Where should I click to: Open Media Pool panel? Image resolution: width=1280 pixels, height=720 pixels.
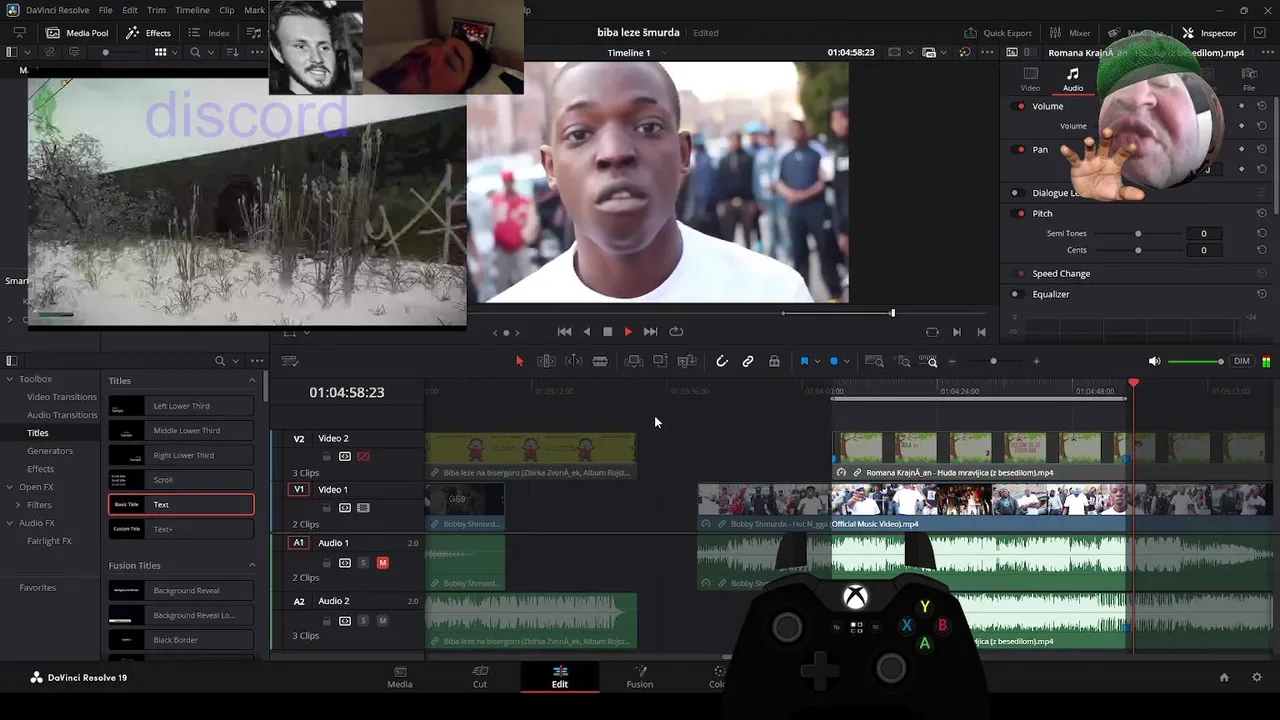(77, 33)
